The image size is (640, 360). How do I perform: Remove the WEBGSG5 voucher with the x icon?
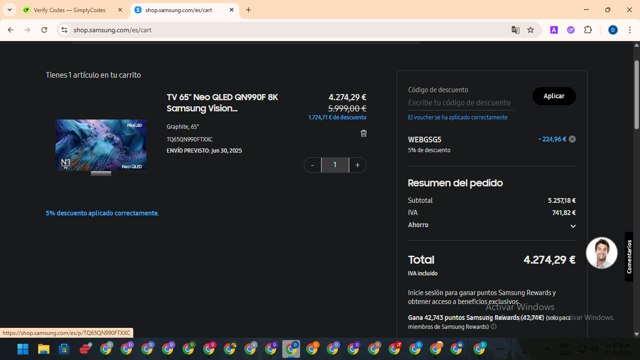572,139
